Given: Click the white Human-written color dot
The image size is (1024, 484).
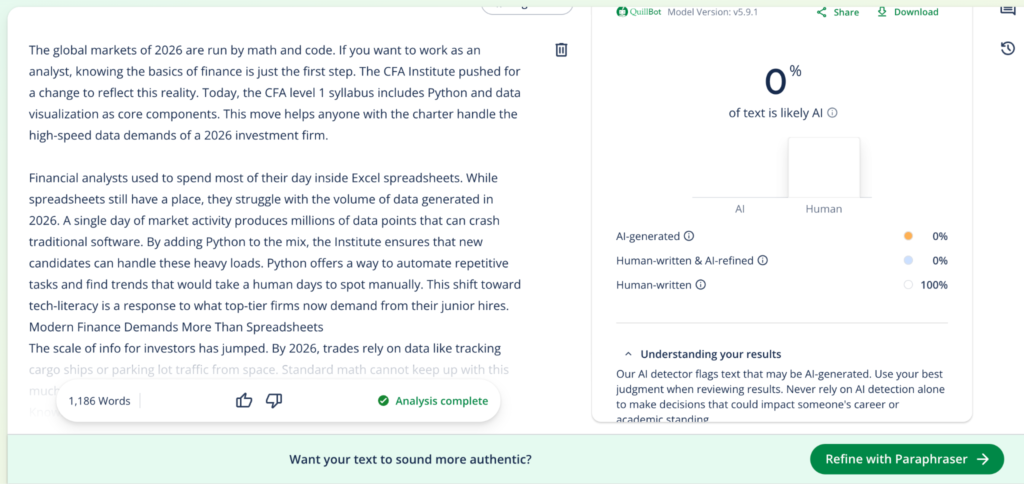Looking at the screenshot, I should pyautogui.click(x=908, y=285).
